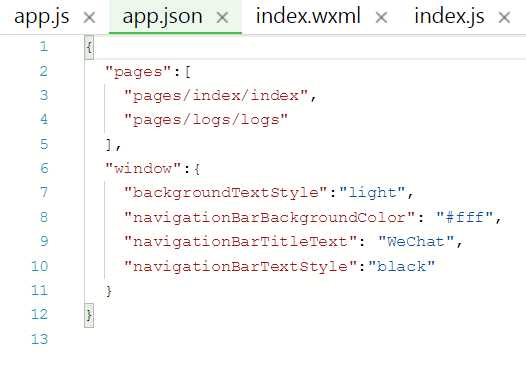
Task: Click the "light" value
Action: click(373, 193)
